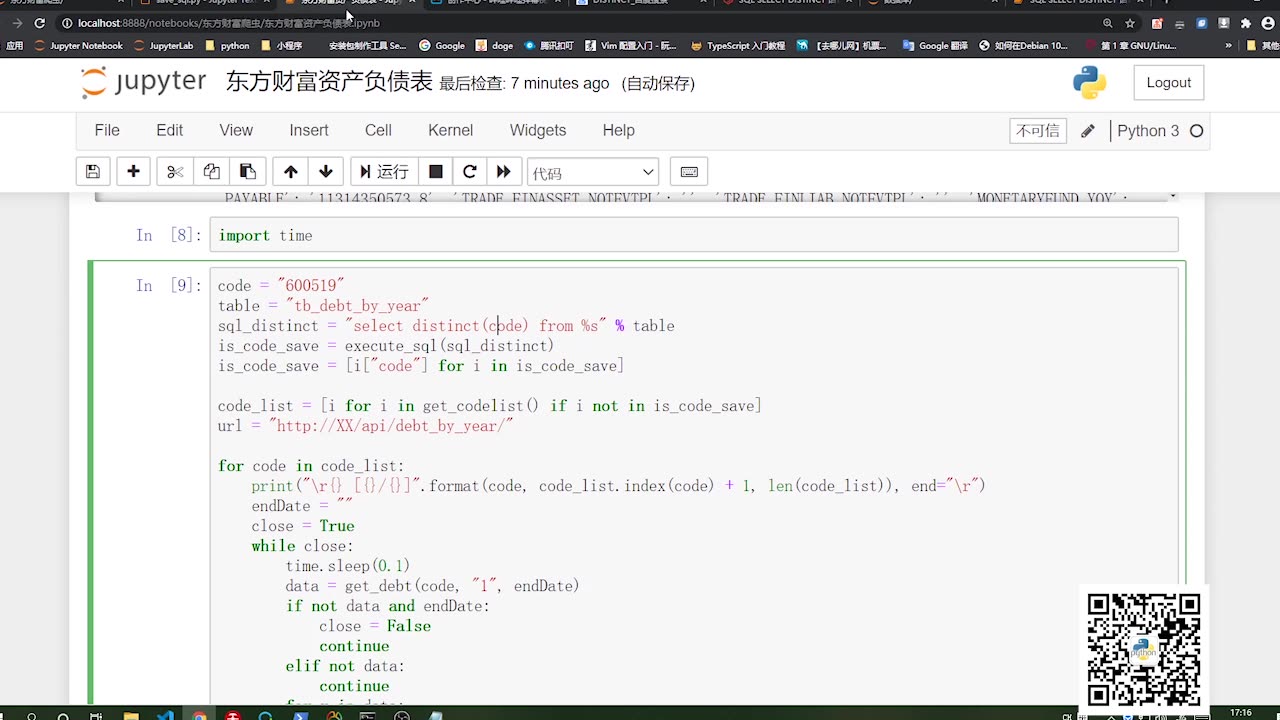Click the Python 3 kernel name label
The image size is (1280, 720).
pos(1148,131)
